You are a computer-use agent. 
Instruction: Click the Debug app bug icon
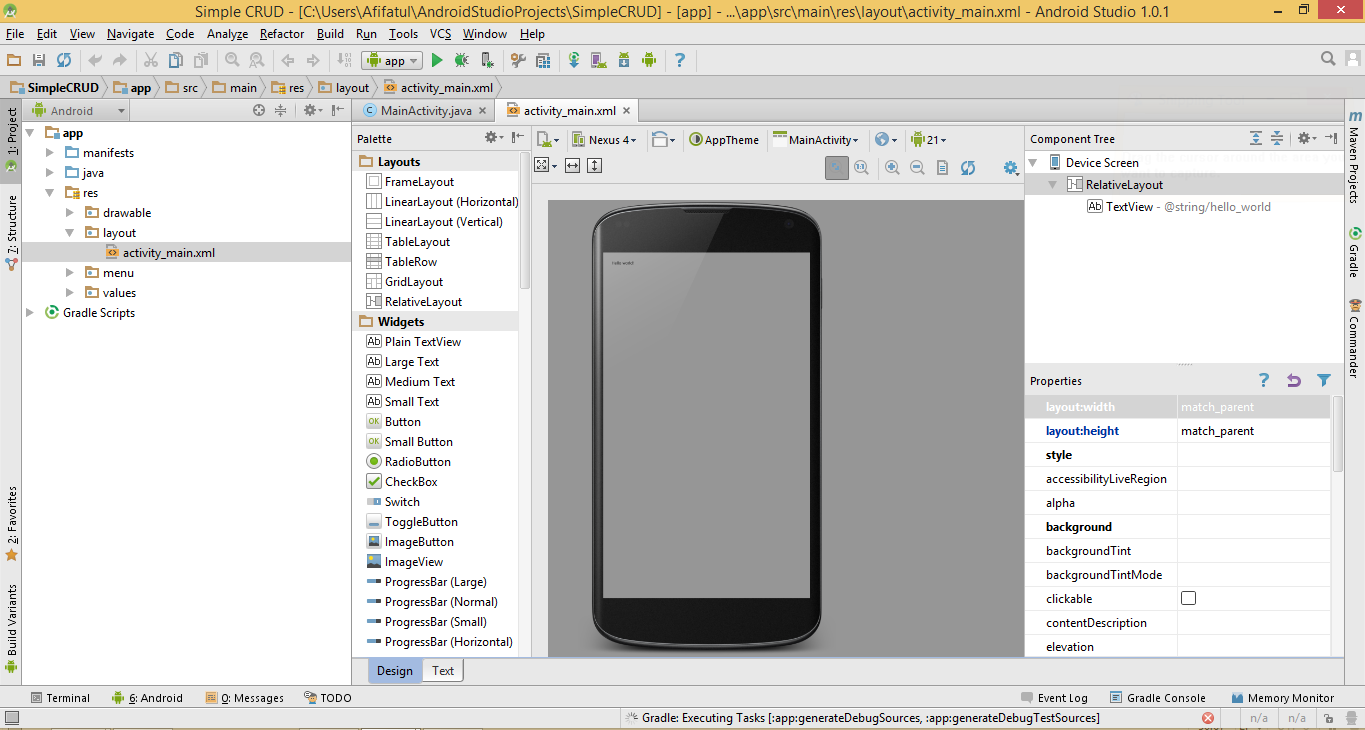[x=462, y=60]
